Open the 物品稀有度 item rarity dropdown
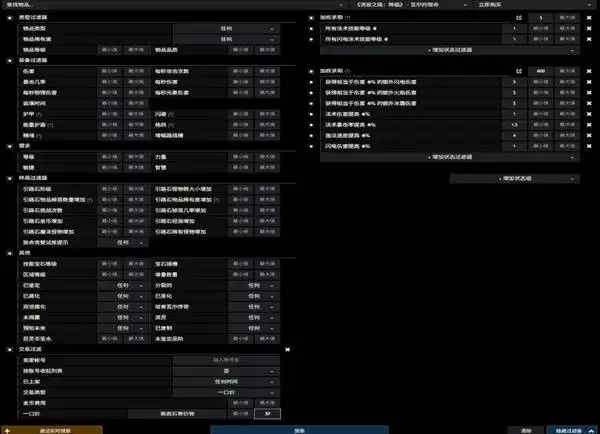The height and width of the screenshot is (434, 600). pyautogui.click(x=226, y=39)
